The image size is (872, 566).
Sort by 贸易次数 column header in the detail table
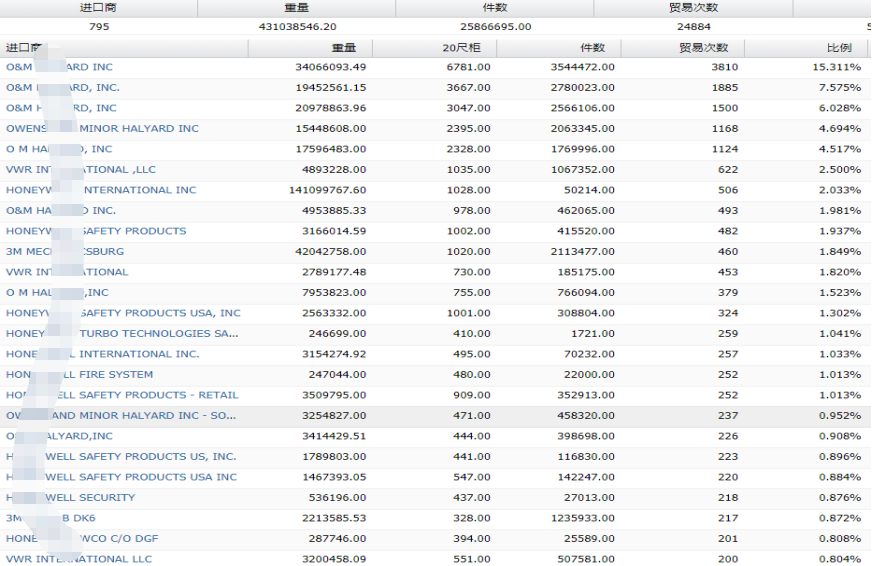pos(703,48)
